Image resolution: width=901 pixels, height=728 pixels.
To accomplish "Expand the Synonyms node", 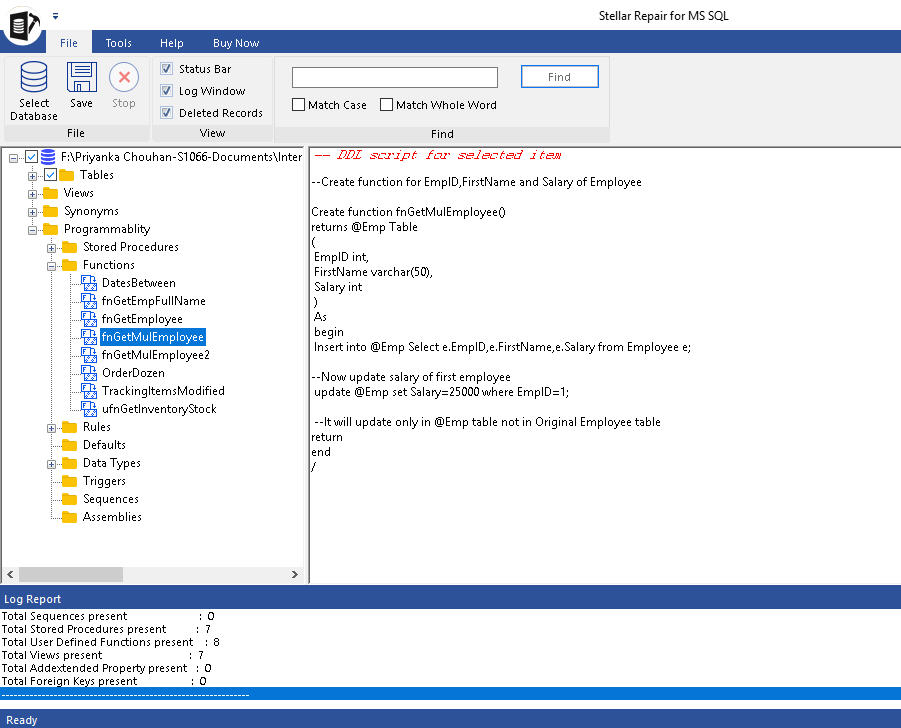I will 32,212.
